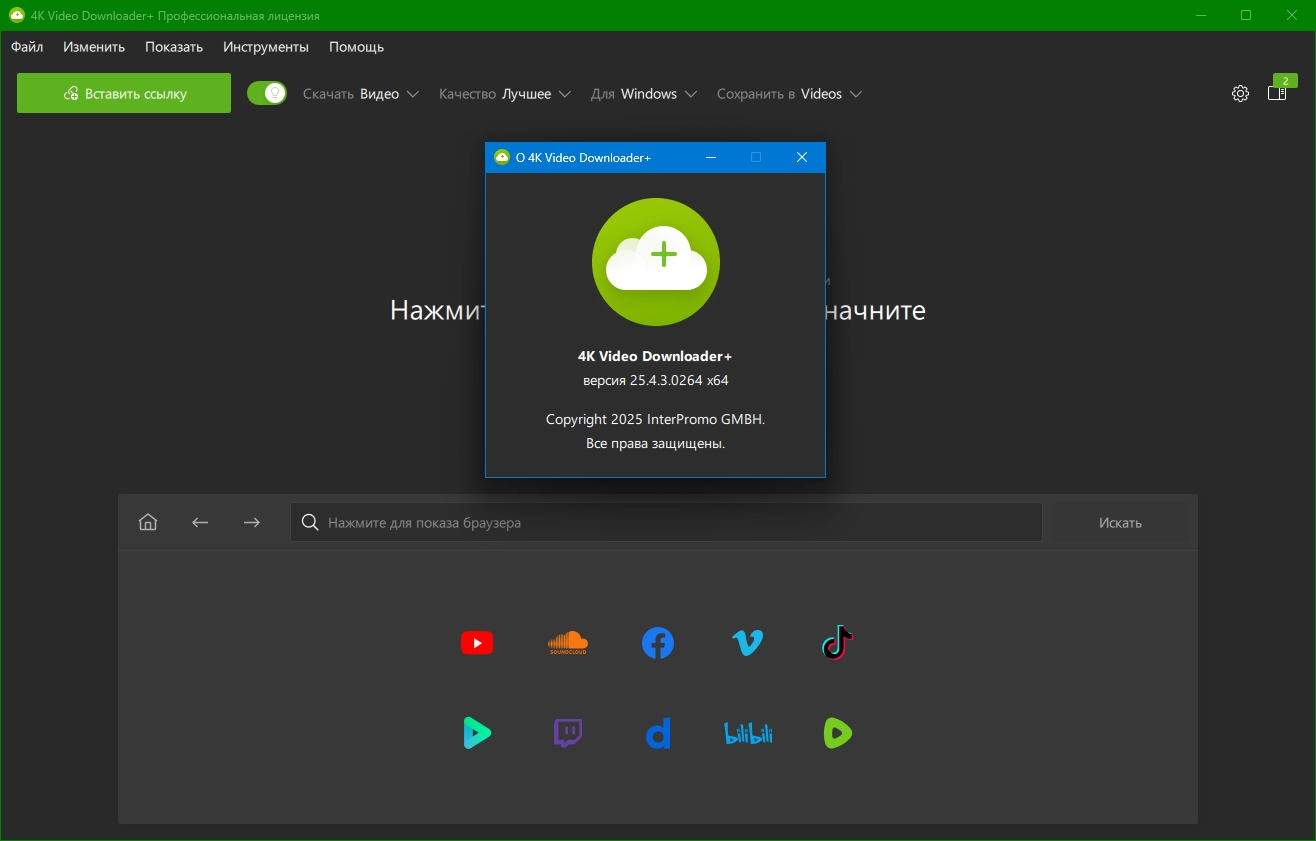Viewport: 1316px width, 841px height.
Task: Select the Bilibili site shortcut
Action: click(x=748, y=734)
